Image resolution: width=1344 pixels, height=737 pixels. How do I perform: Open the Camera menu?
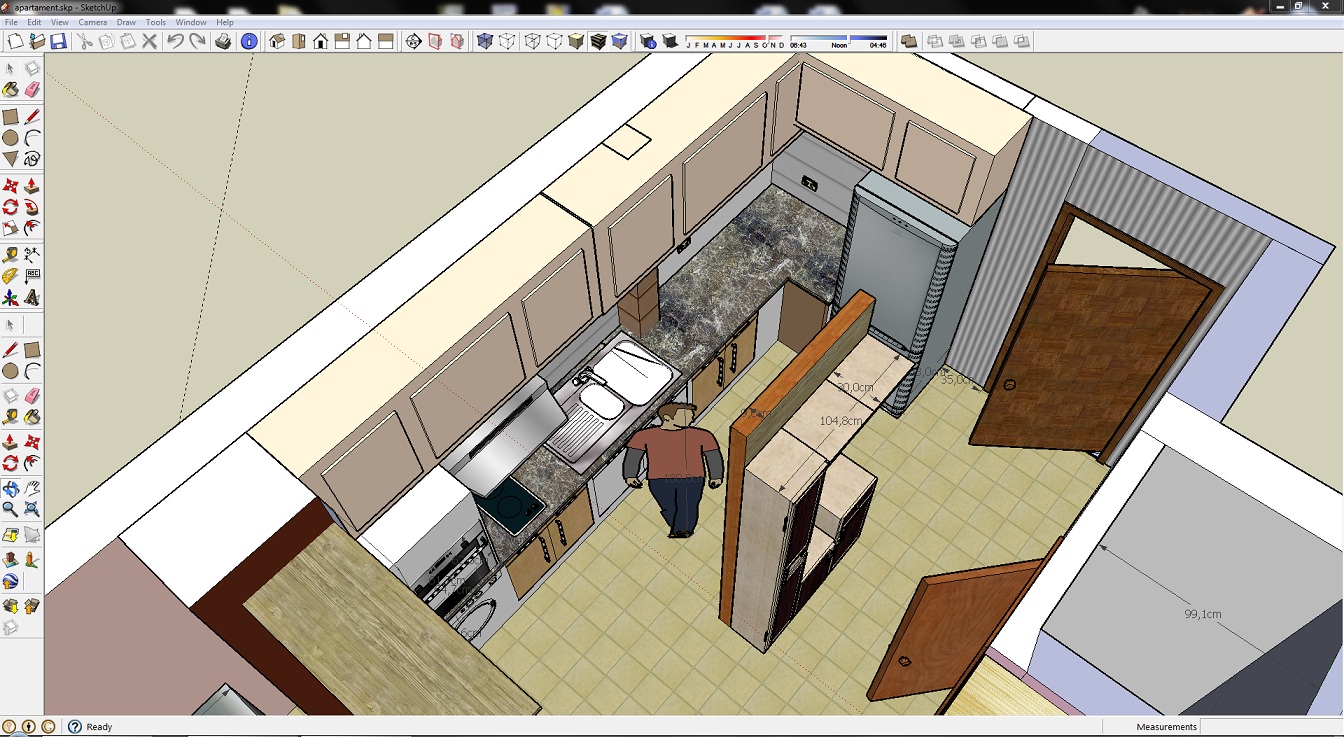click(x=92, y=22)
